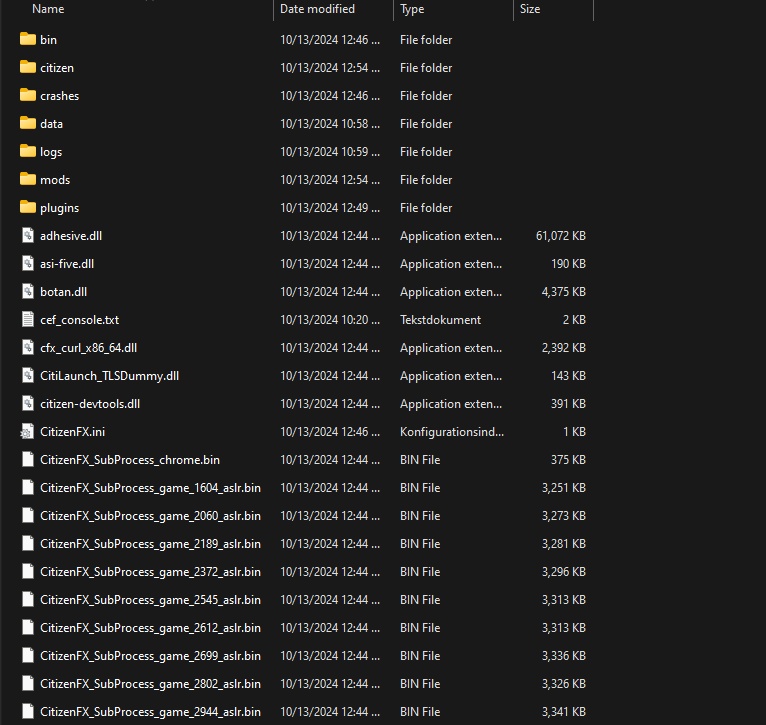The height and width of the screenshot is (725, 766).
Task: Sort by the Size column header
Action: coord(530,9)
